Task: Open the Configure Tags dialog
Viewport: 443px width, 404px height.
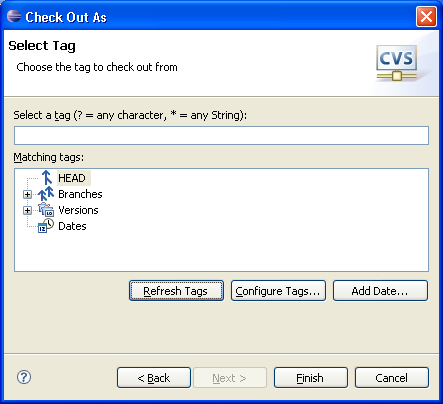Action: [x=278, y=291]
